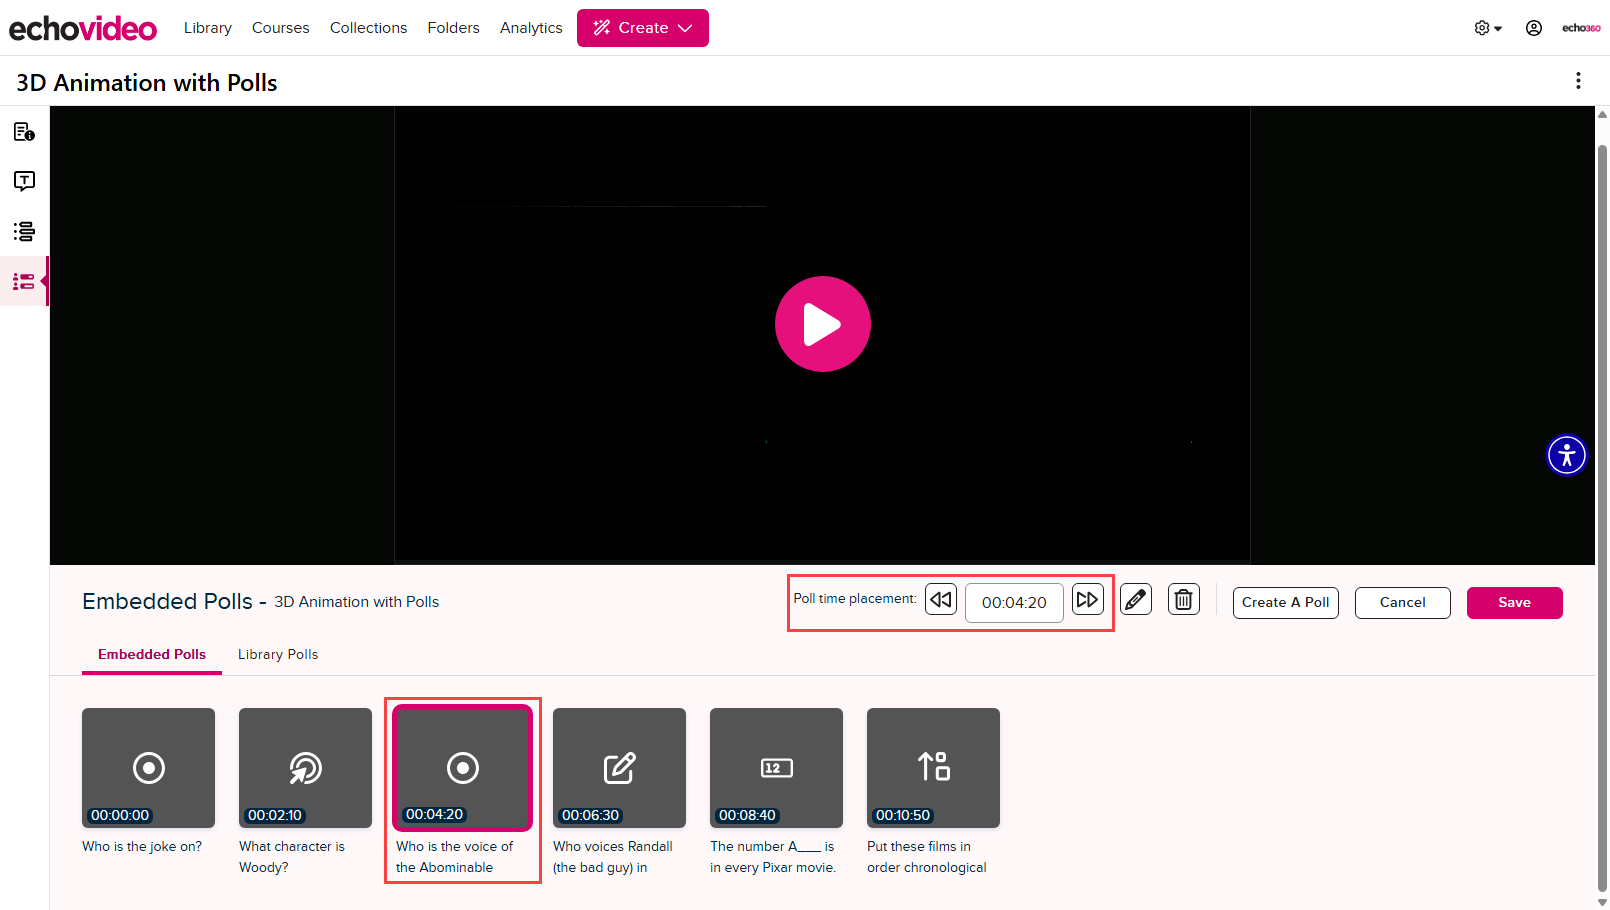Click 'Who voices Randall' poll title
The height and width of the screenshot is (910, 1610).
(613, 857)
